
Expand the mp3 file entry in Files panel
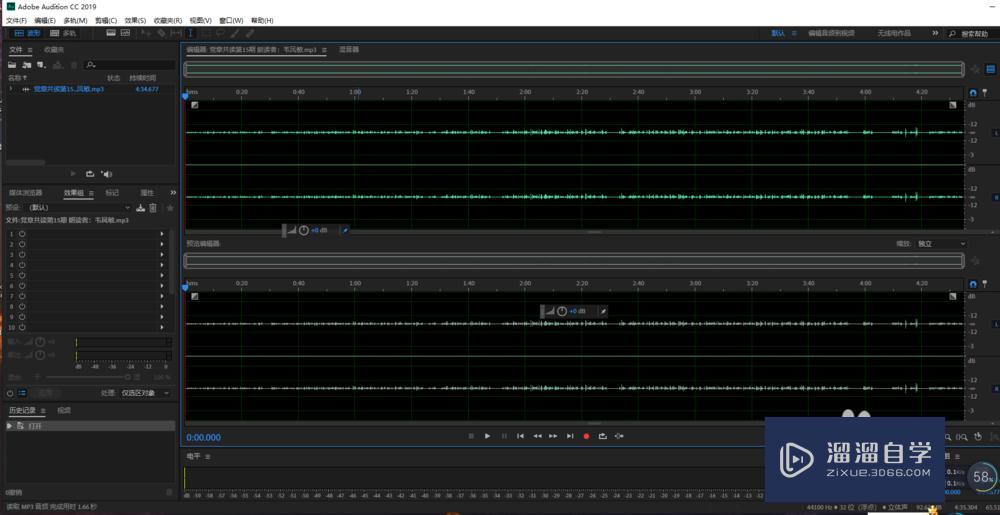pyautogui.click(x=11, y=89)
